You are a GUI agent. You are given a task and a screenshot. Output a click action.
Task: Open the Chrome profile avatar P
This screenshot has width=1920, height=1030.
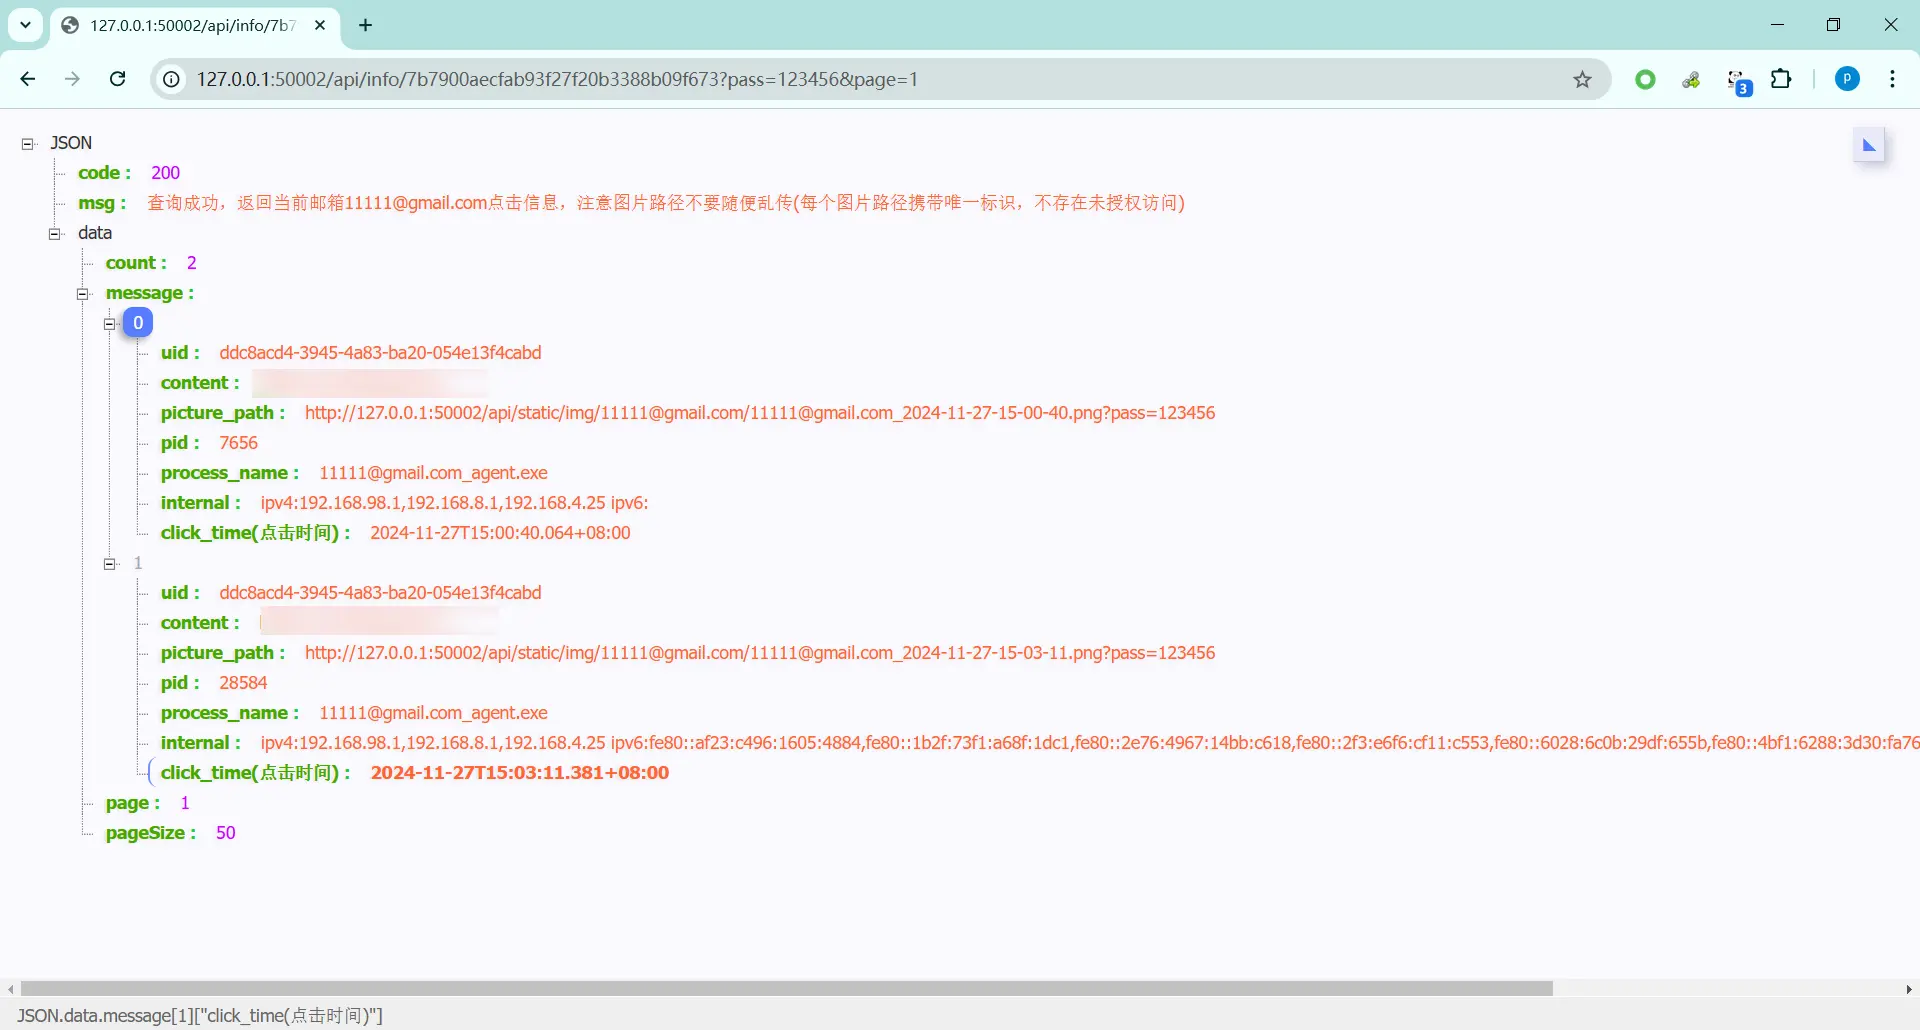[x=1847, y=79]
